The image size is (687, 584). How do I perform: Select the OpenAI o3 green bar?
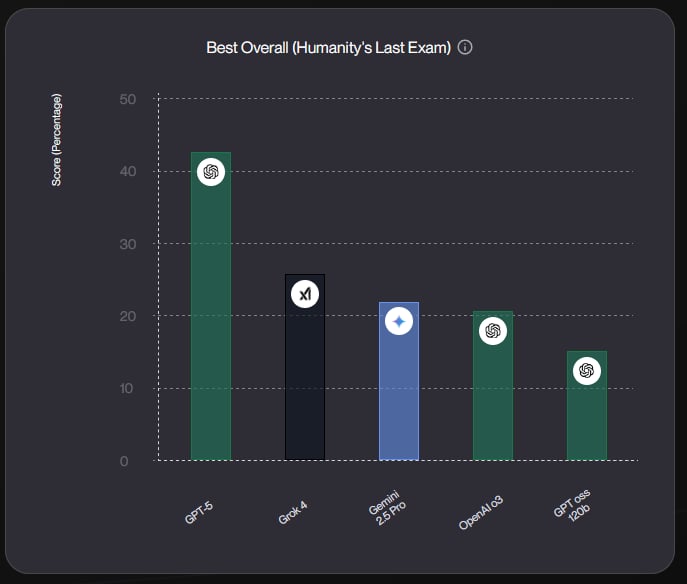click(x=493, y=386)
